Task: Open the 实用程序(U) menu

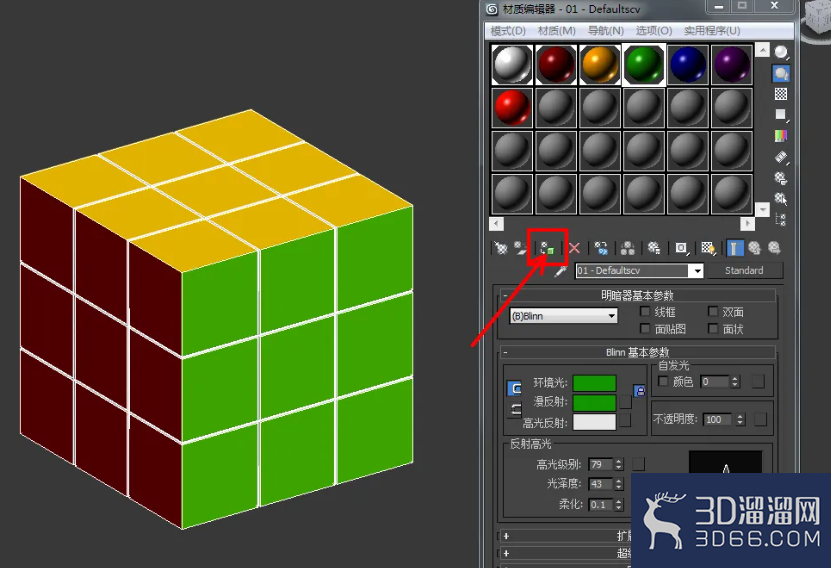Action: click(x=712, y=31)
